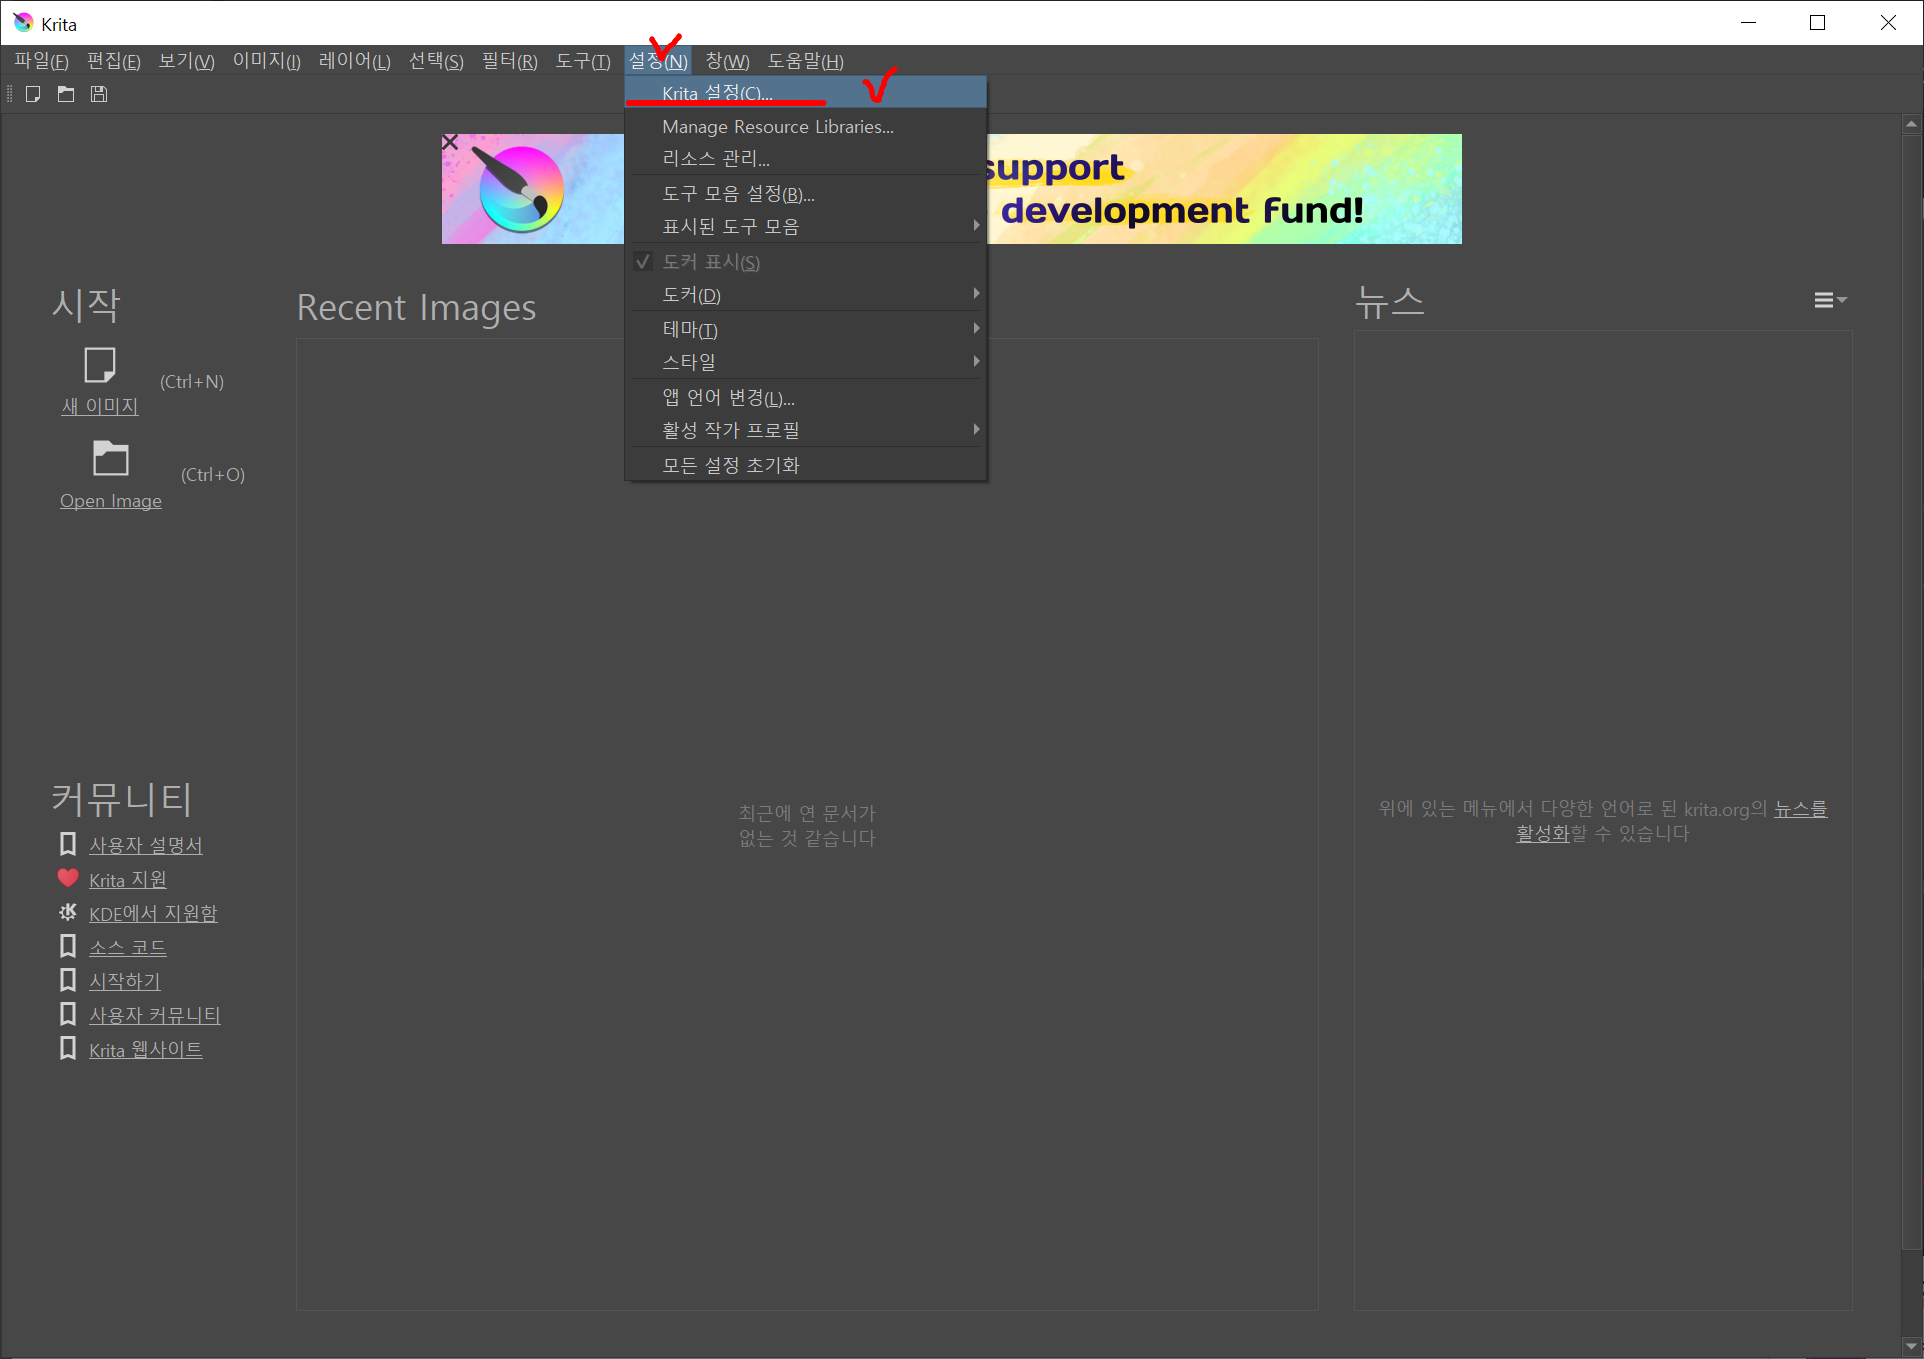The image size is (1924, 1359).
Task: Open the 사용자 설명서 link
Action: pyautogui.click(x=145, y=846)
